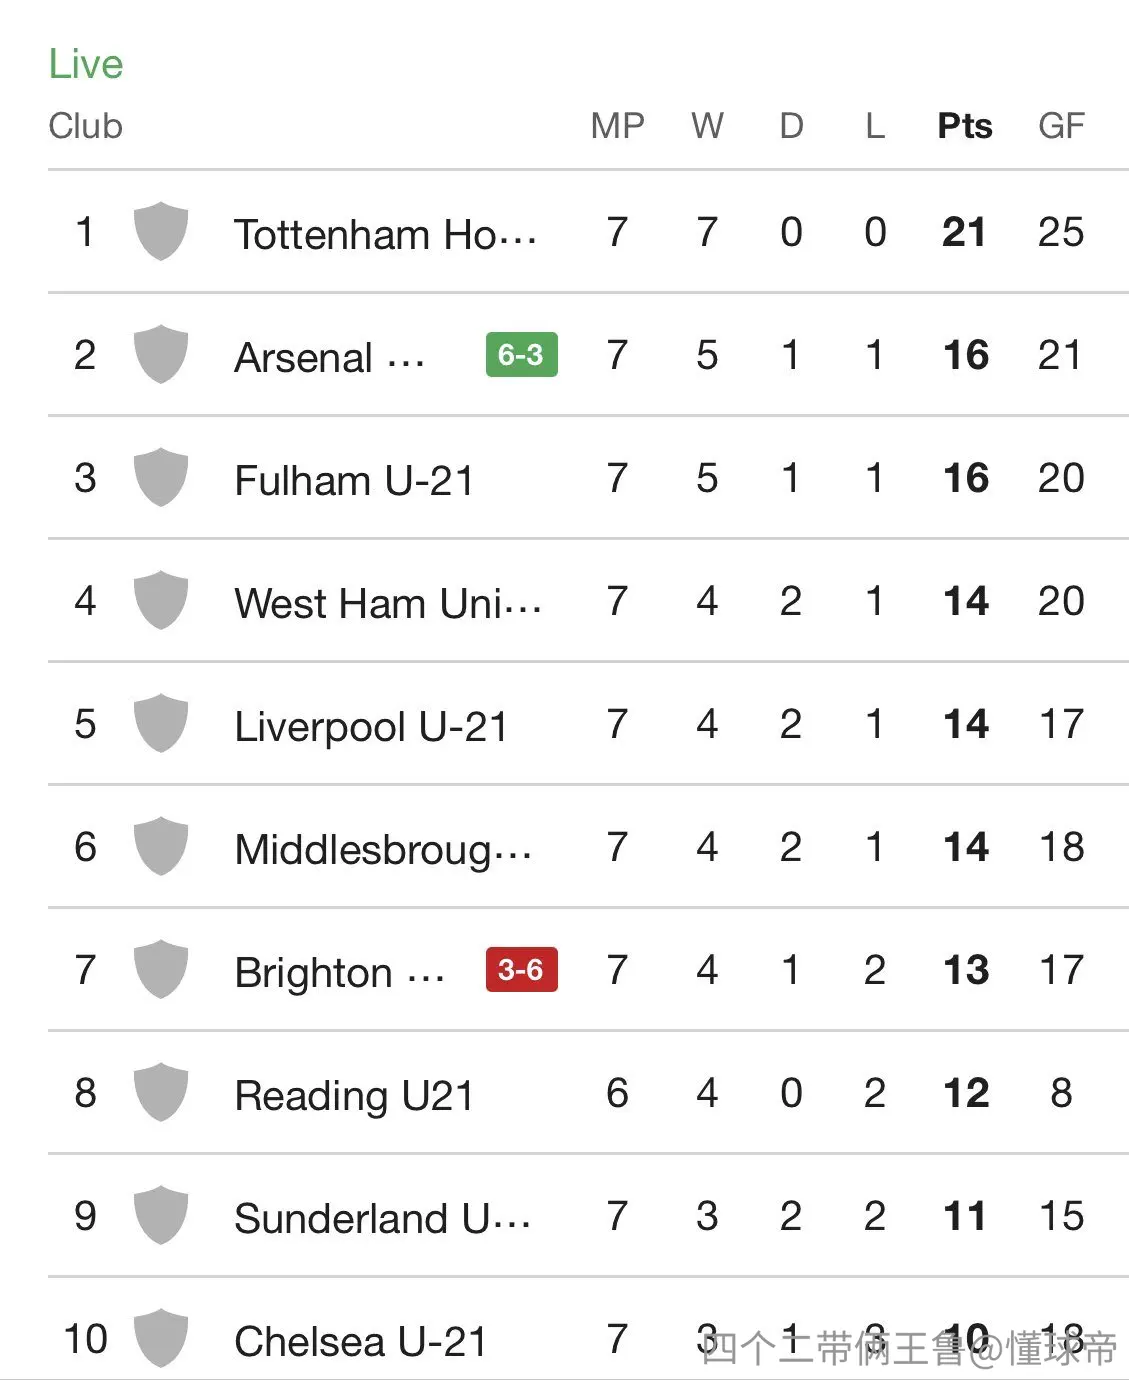Viewport: 1129px width, 1380px height.
Task: Click the Arsenal club shield icon
Action: 161,354
